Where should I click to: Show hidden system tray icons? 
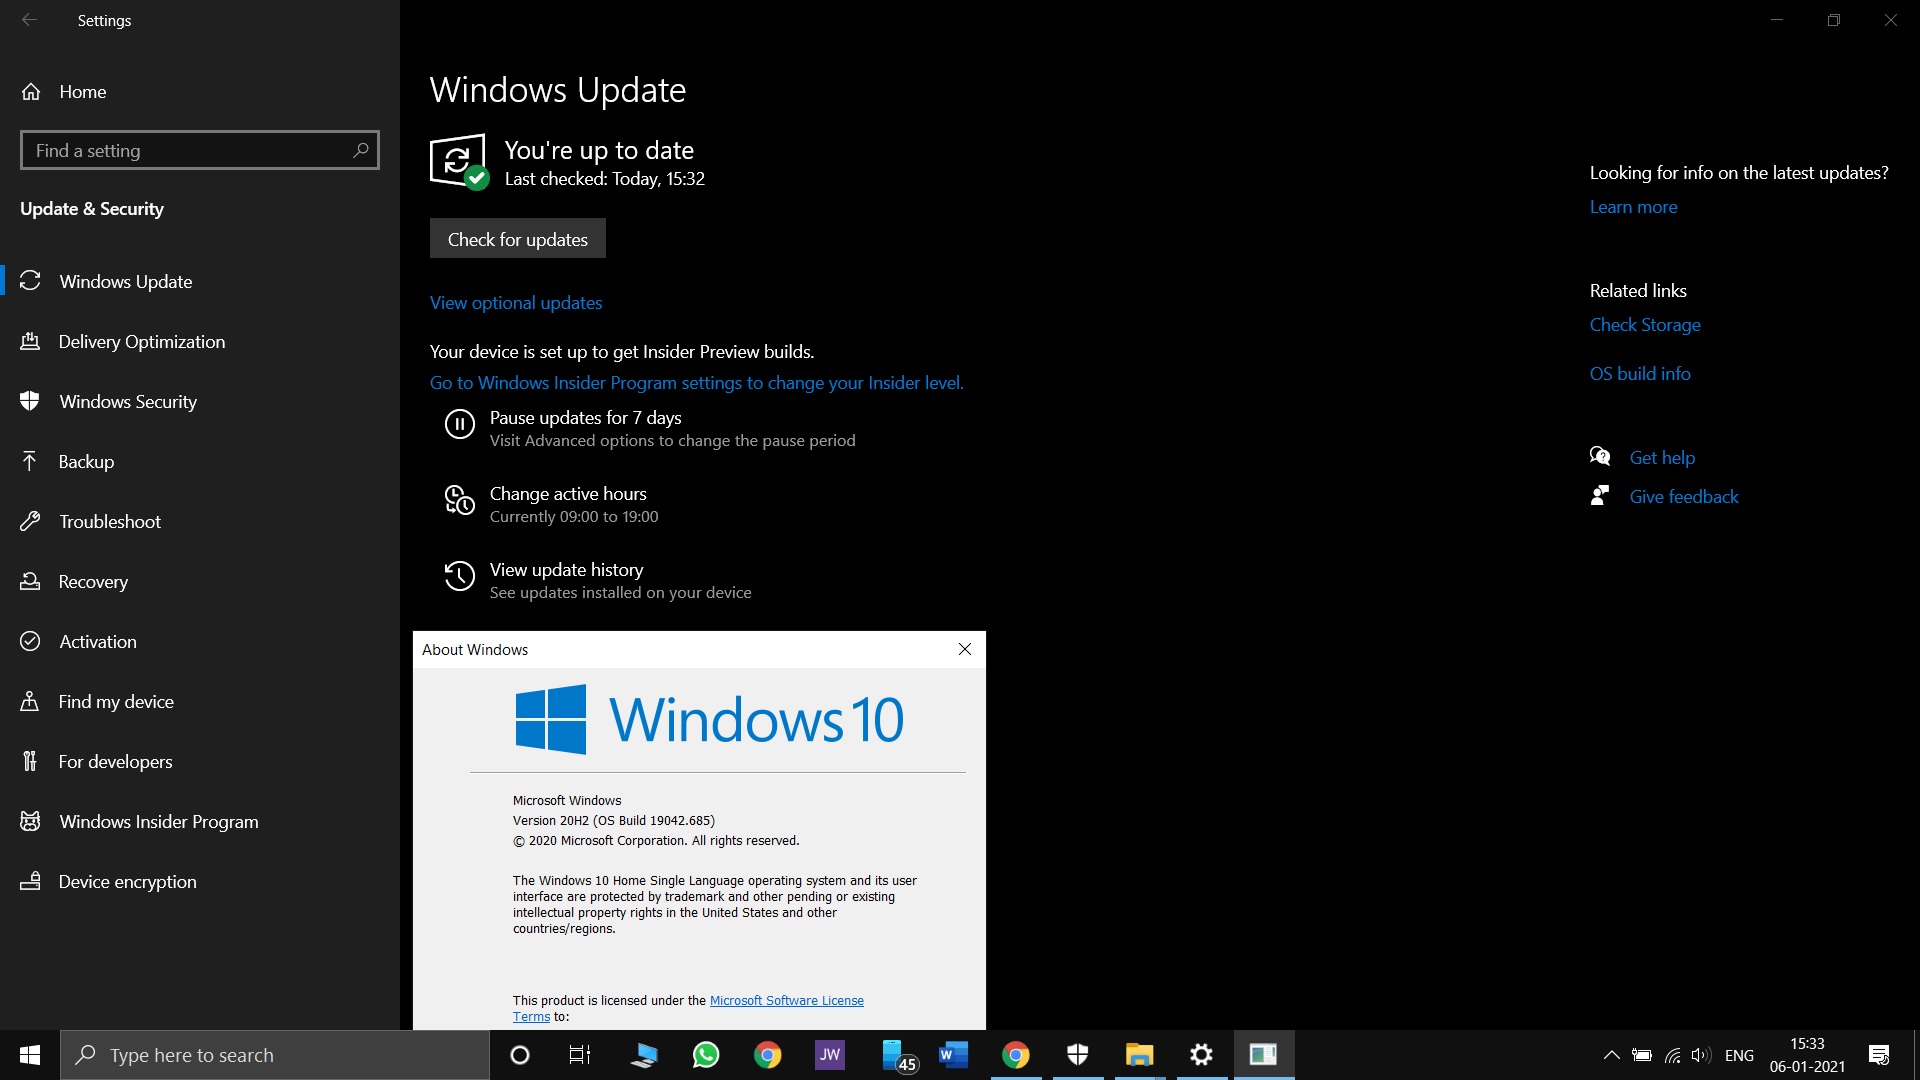click(x=1612, y=1055)
